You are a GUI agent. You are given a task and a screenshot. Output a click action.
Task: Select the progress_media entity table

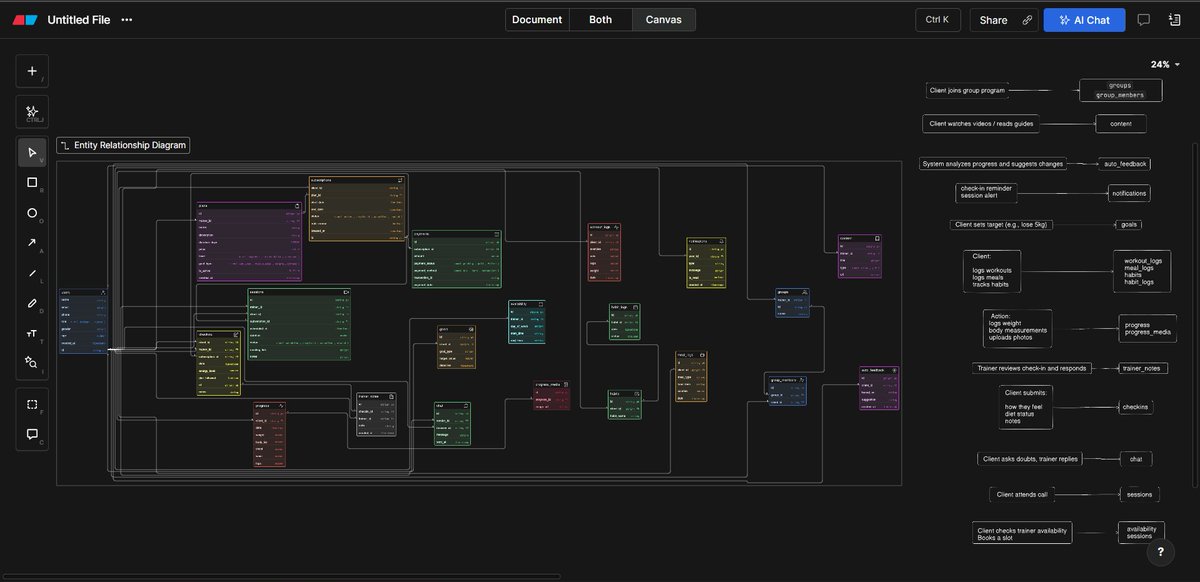pyautogui.click(x=552, y=395)
